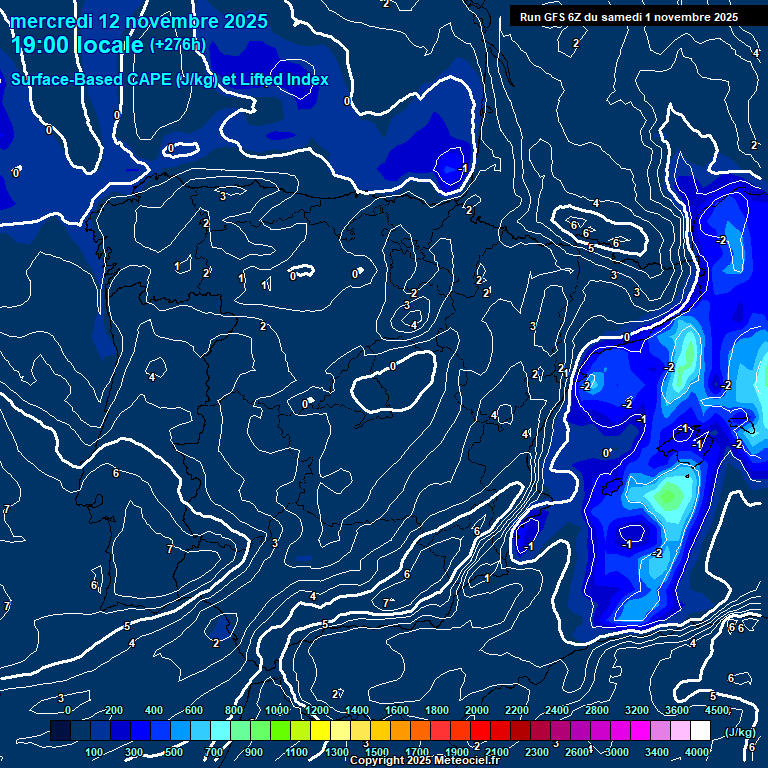
Task: Click the "(J/kg)" unit label beside legend
Action: tap(740, 732)
